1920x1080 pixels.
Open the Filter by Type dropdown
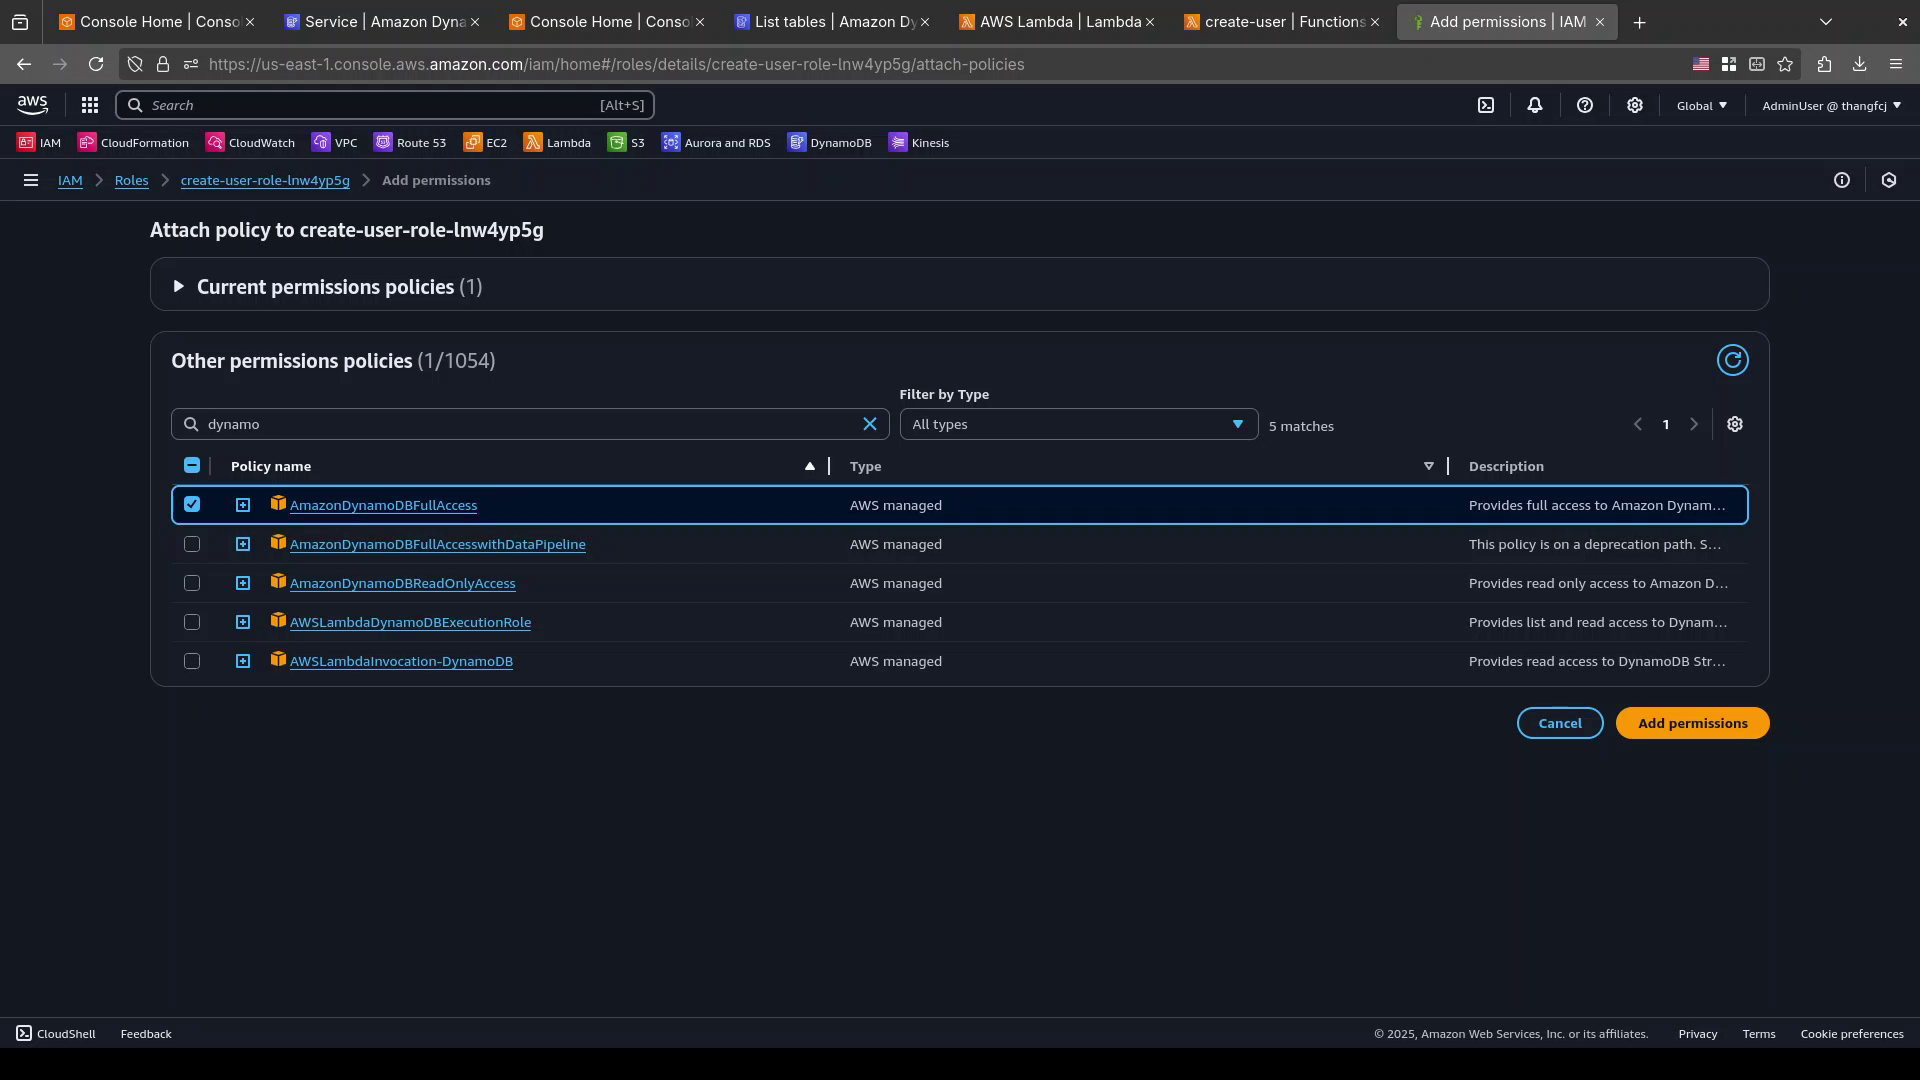click(1078, 424)
